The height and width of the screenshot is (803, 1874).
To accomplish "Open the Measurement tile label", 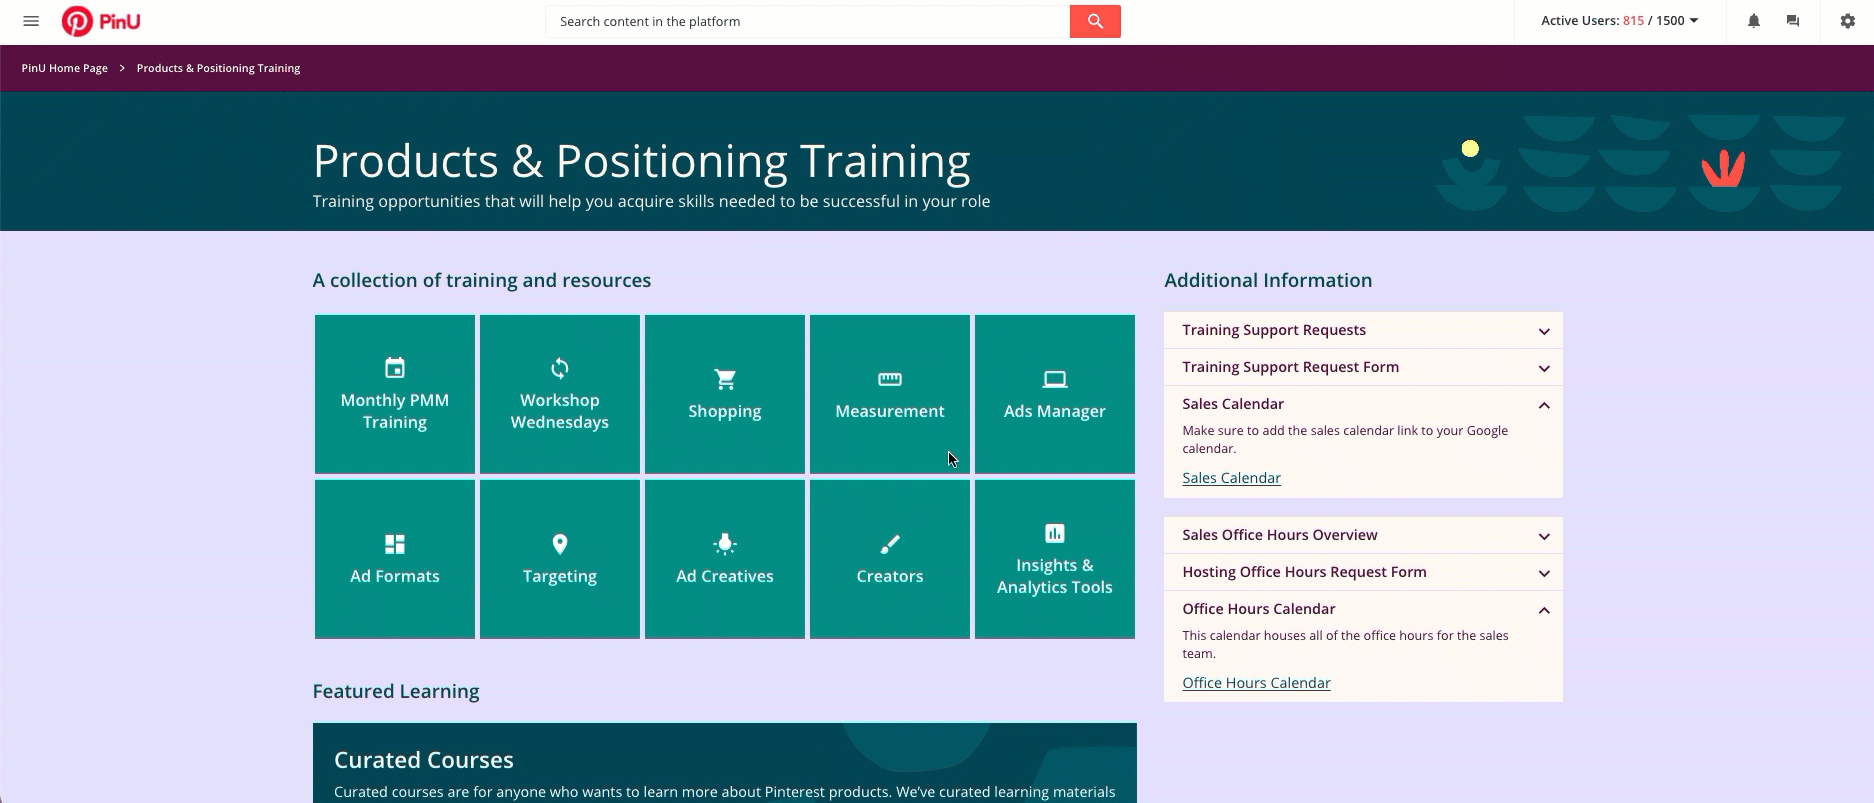I will coord(890,411).
